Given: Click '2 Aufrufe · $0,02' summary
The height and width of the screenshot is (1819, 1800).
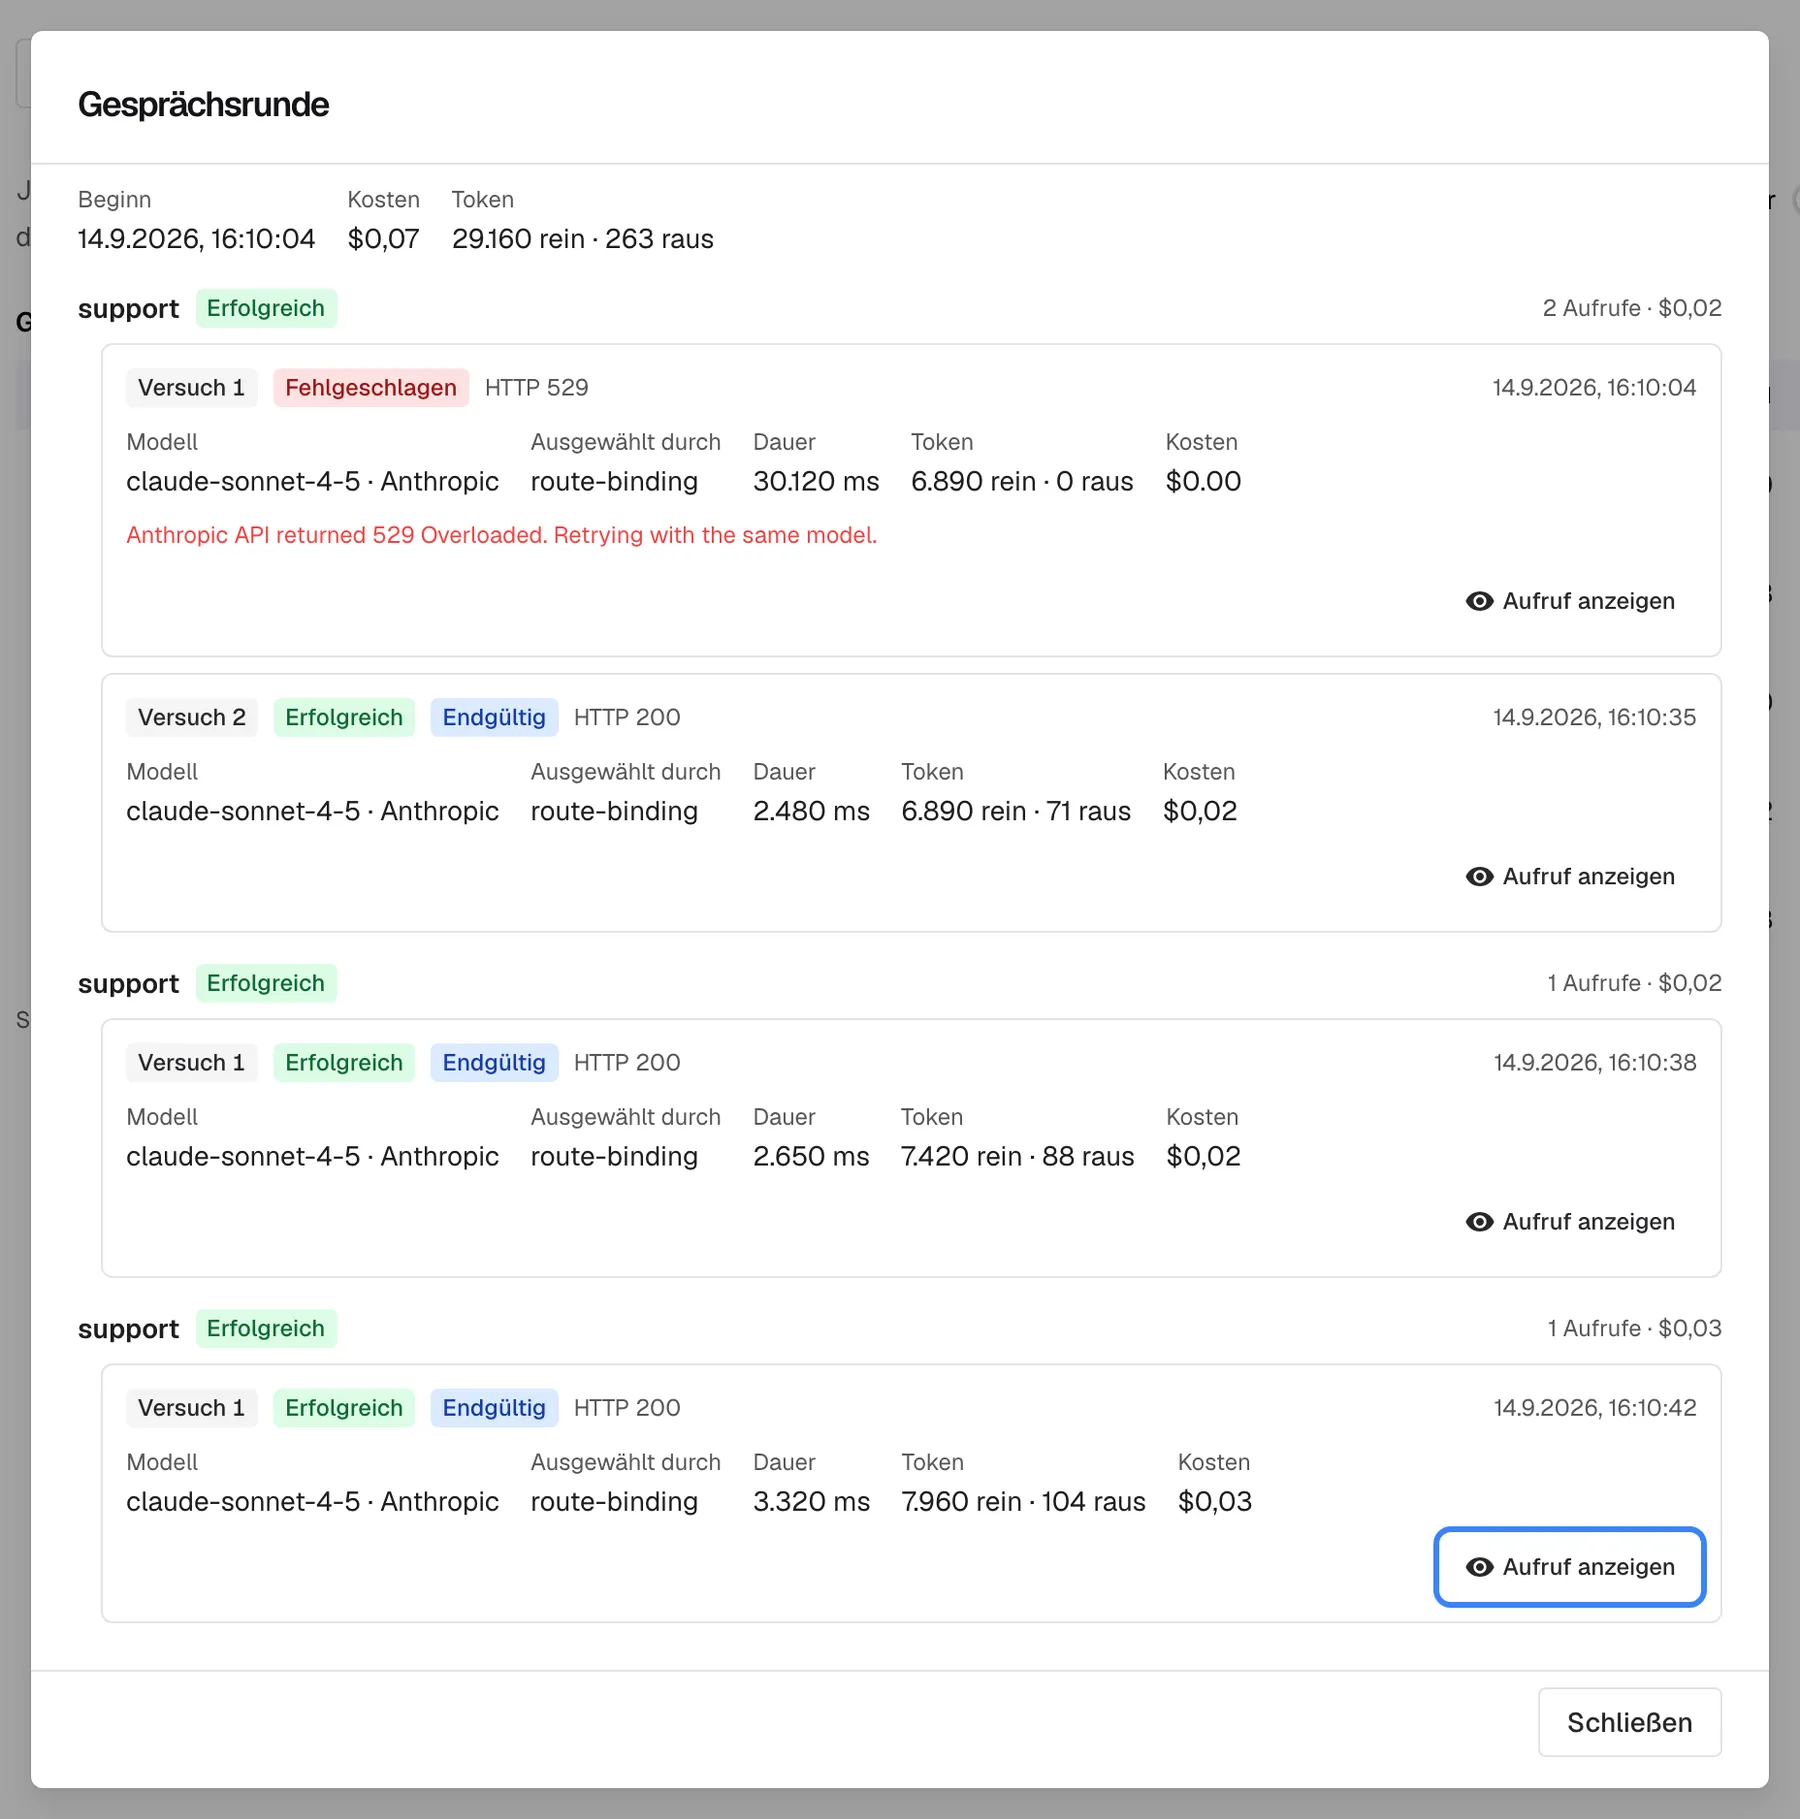Looking at the screenshot, I should point(1631,308).
